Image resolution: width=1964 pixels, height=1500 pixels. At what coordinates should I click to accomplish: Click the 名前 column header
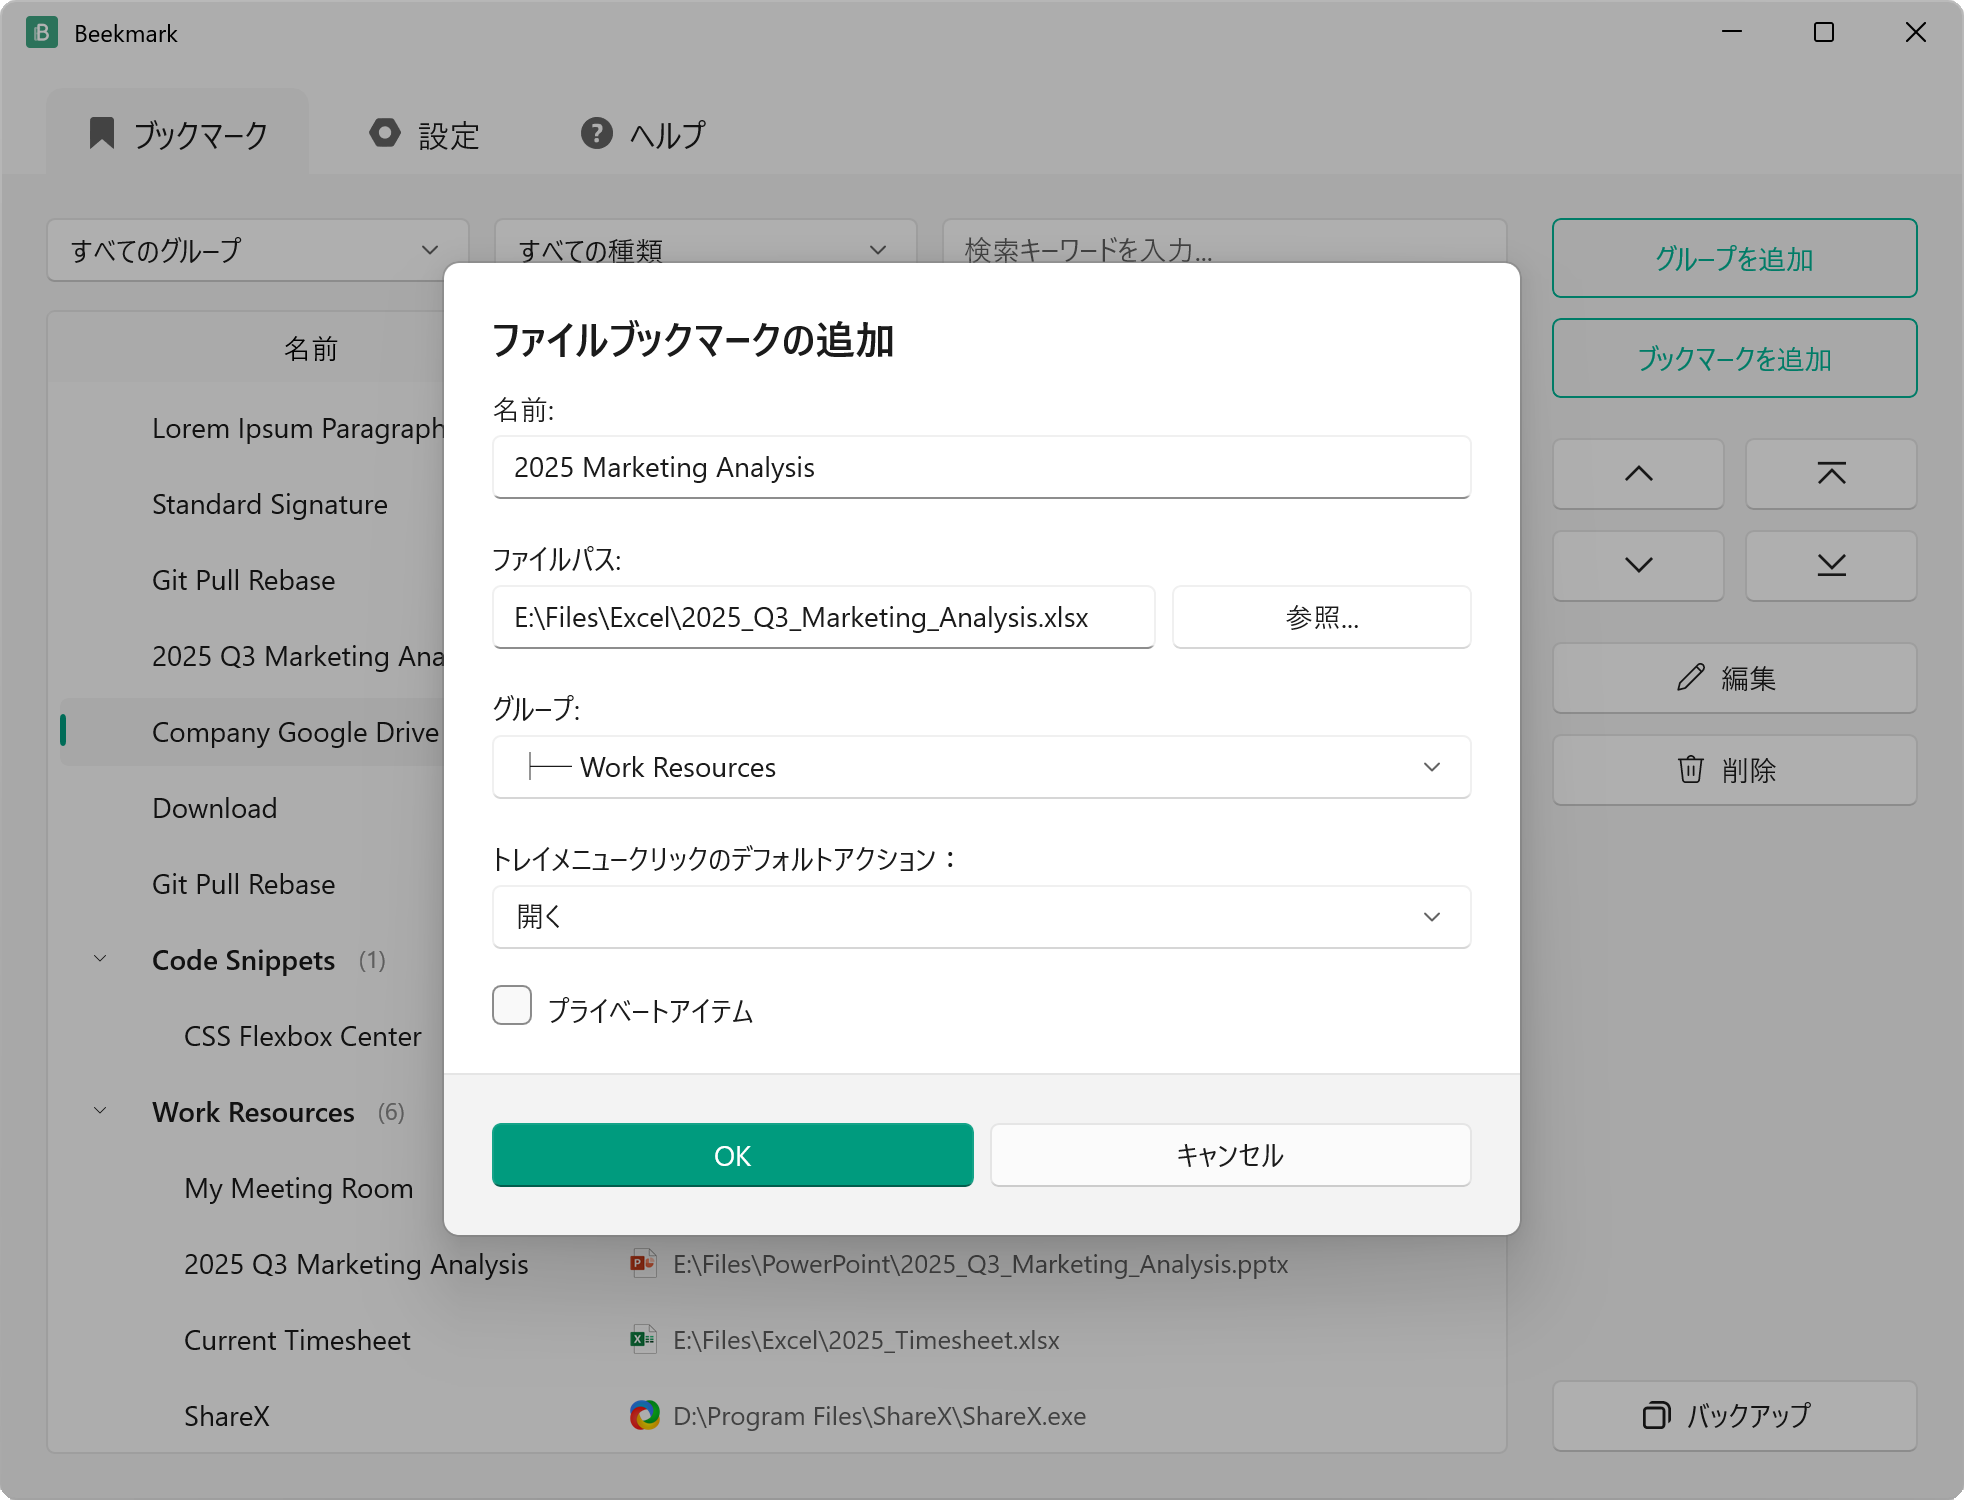click(x=310, y=348)
